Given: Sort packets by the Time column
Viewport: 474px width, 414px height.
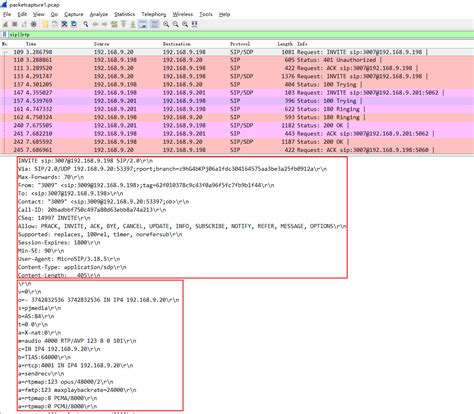Looking at the screenshot, I should pyautogui.click(x=31, y=44).
